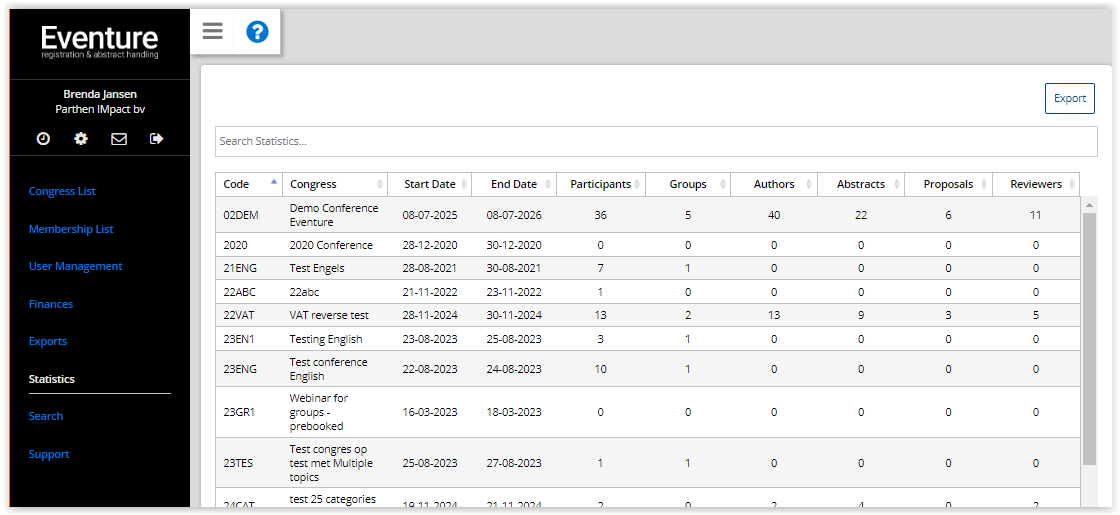Viewport: 1120px width, 515px height.
Task: Select Demo Conference Eventure cell
Action: (335, 215)
